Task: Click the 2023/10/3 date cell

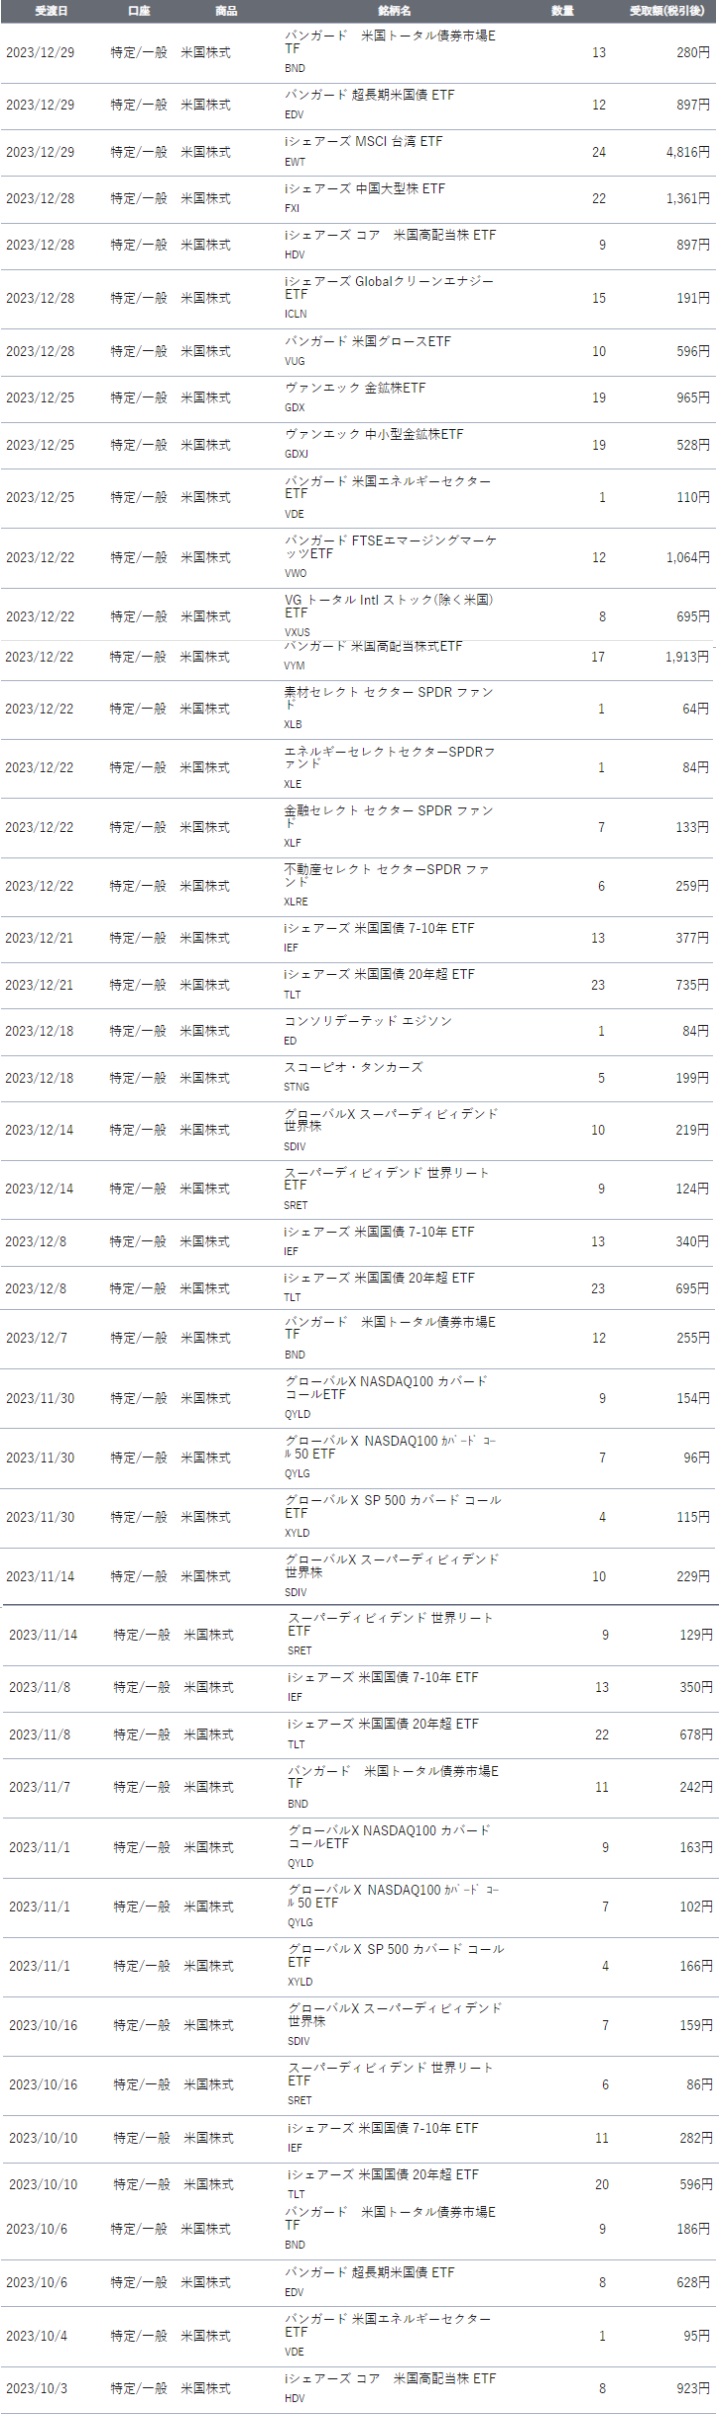Action: [36, 2388]
